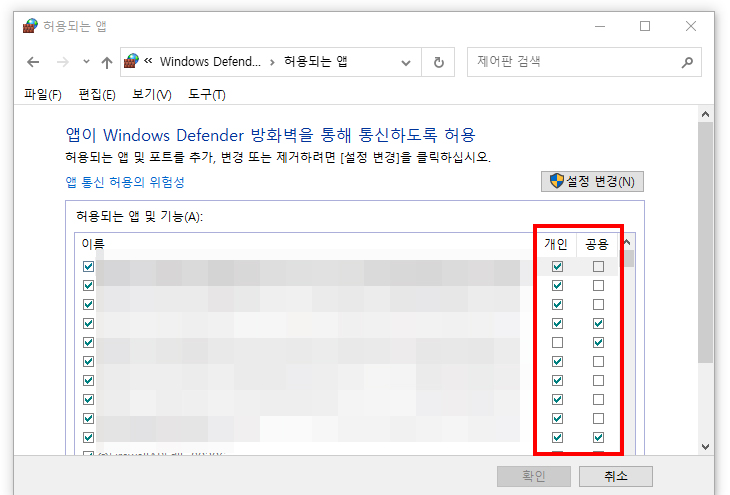This screenshot has width=730, height=495.
Task: Click the 공용 column header
Action: point(597,244)
